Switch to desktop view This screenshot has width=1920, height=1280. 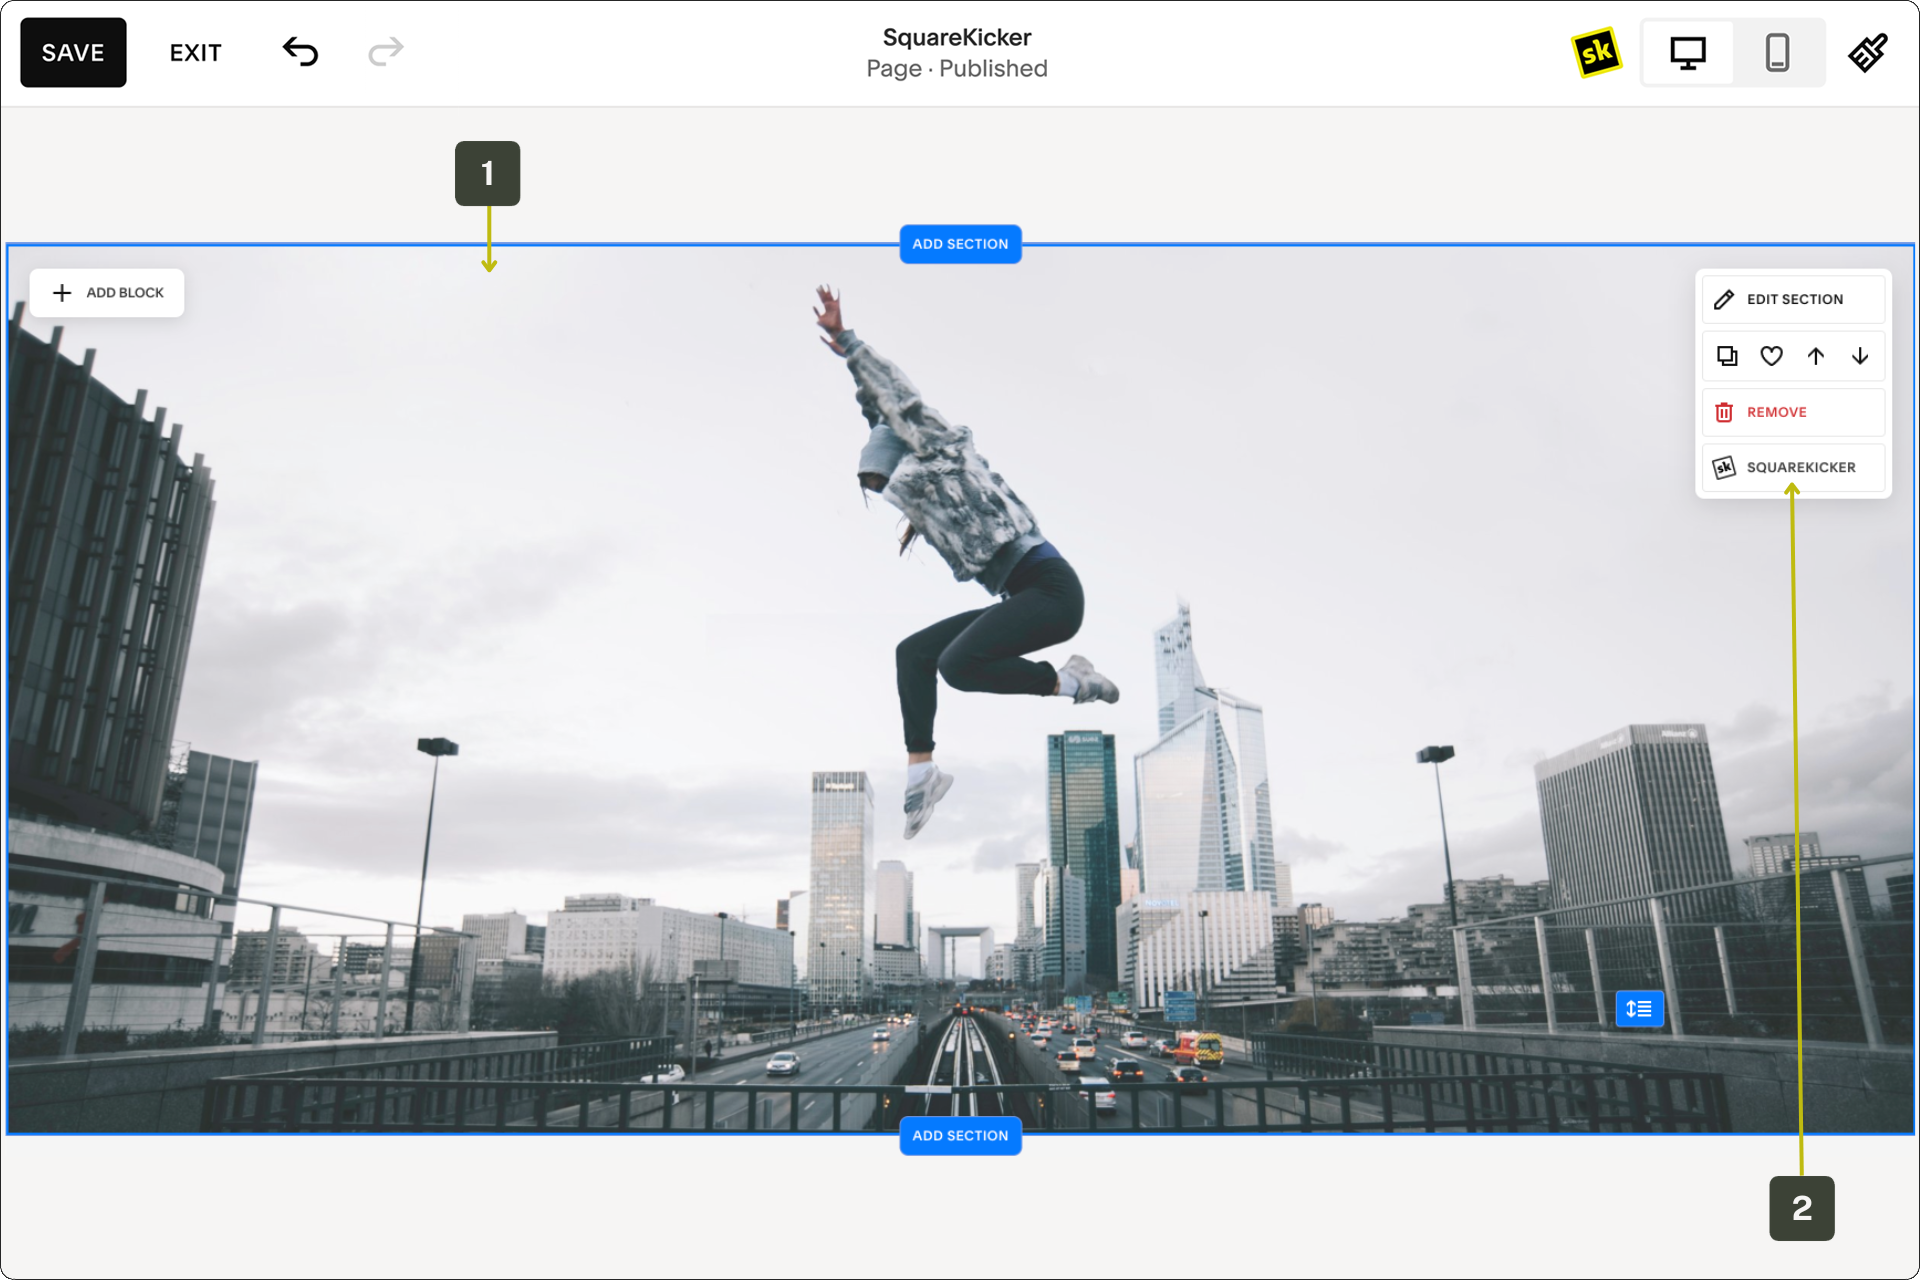point(1688,52)
